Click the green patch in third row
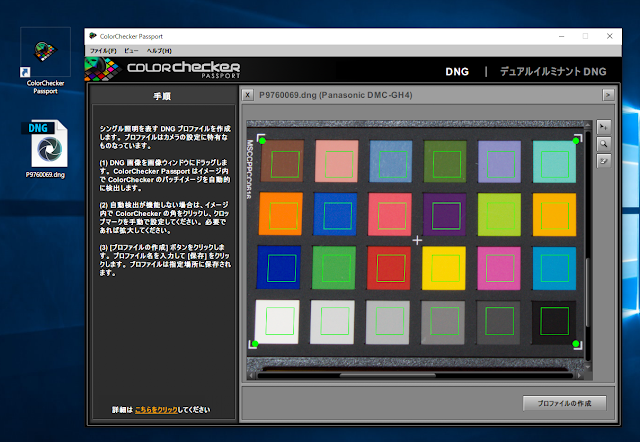Image resolution: width=640 pixels, height=442 pixels. click(334, 267)
